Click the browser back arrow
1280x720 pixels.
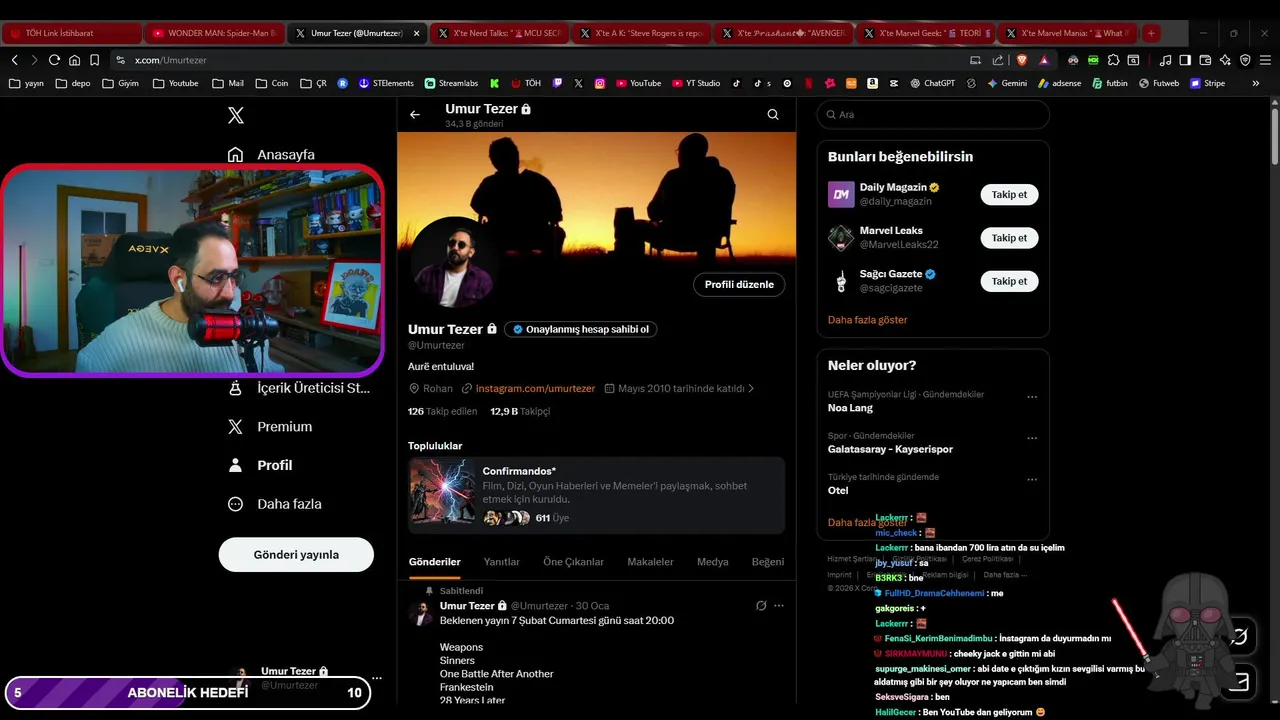tap(15, 60)
